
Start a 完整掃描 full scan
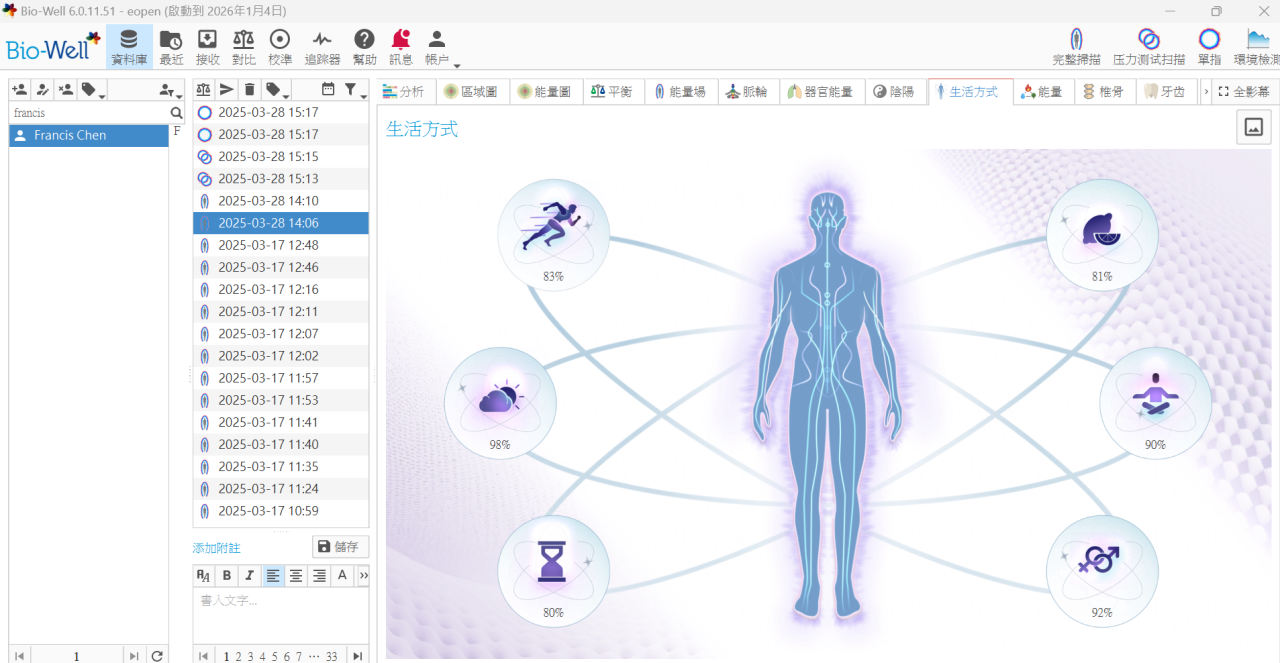tap(1076, 47)
